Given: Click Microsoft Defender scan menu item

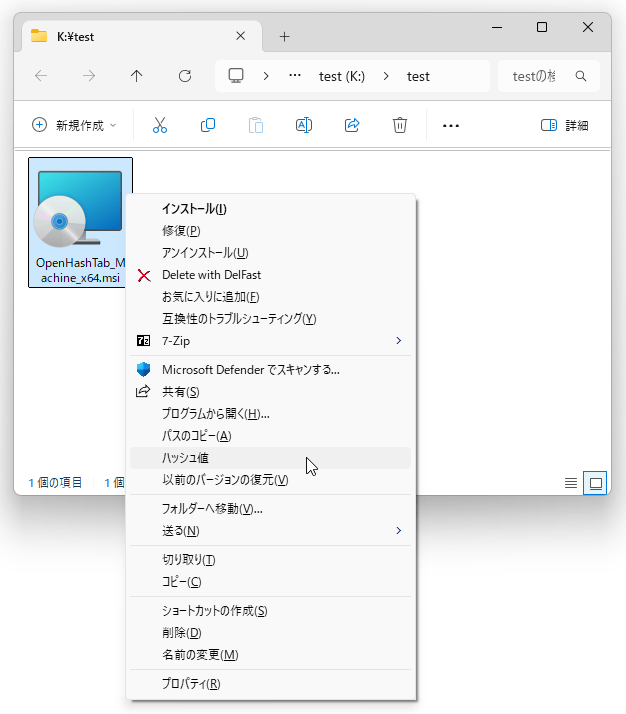Looking at the screenshot, I should point(250,369).
